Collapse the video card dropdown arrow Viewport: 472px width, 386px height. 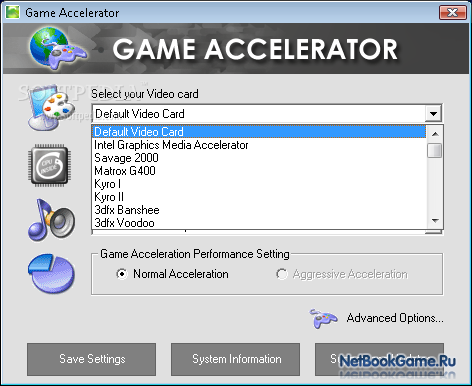tap(433, 114)
